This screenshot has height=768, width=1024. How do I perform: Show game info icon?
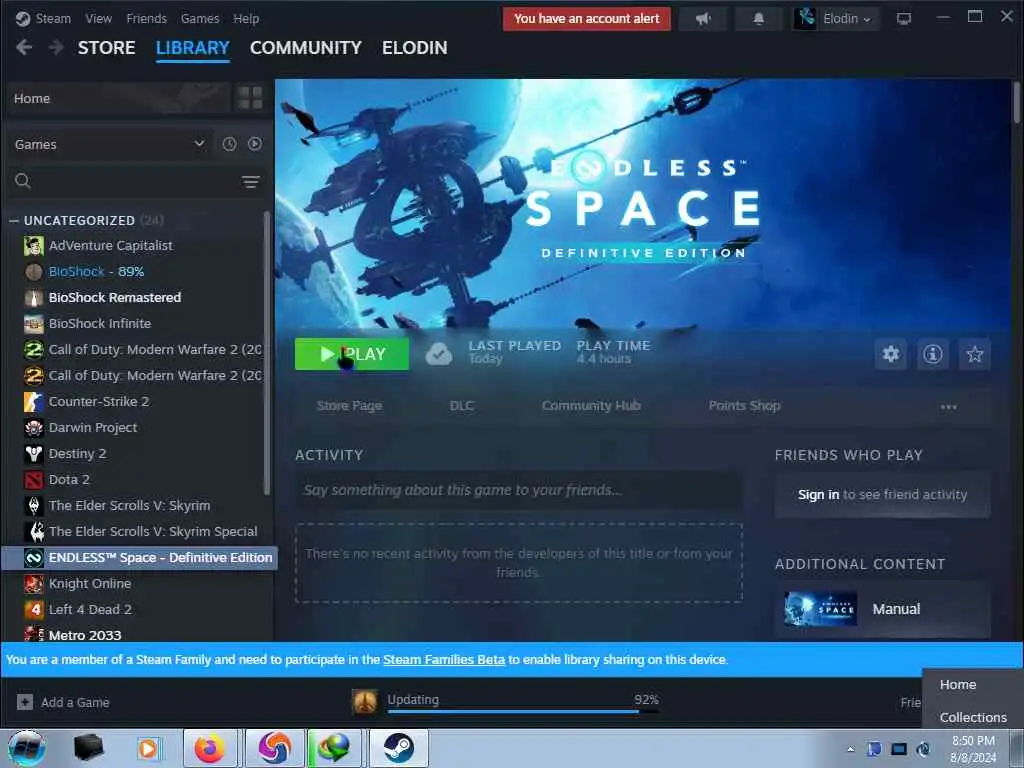[x=933, y=354]
